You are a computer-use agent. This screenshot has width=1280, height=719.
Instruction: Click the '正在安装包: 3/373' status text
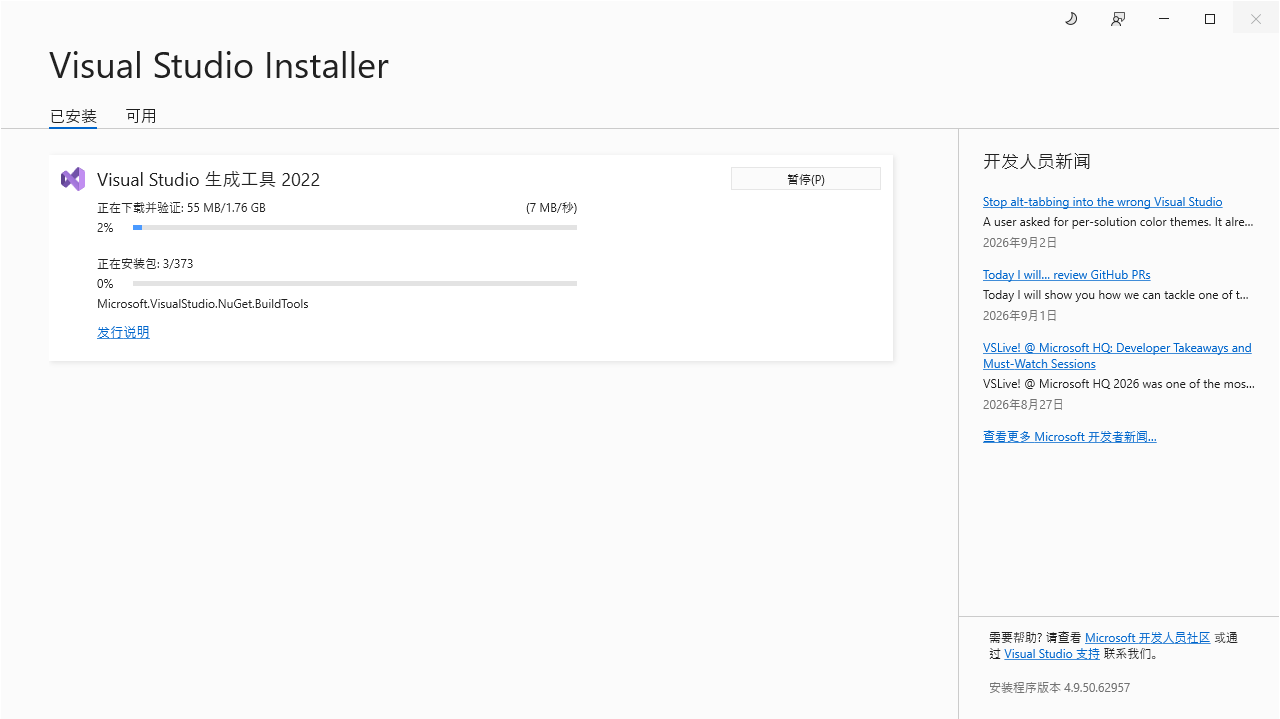(145, 264)
